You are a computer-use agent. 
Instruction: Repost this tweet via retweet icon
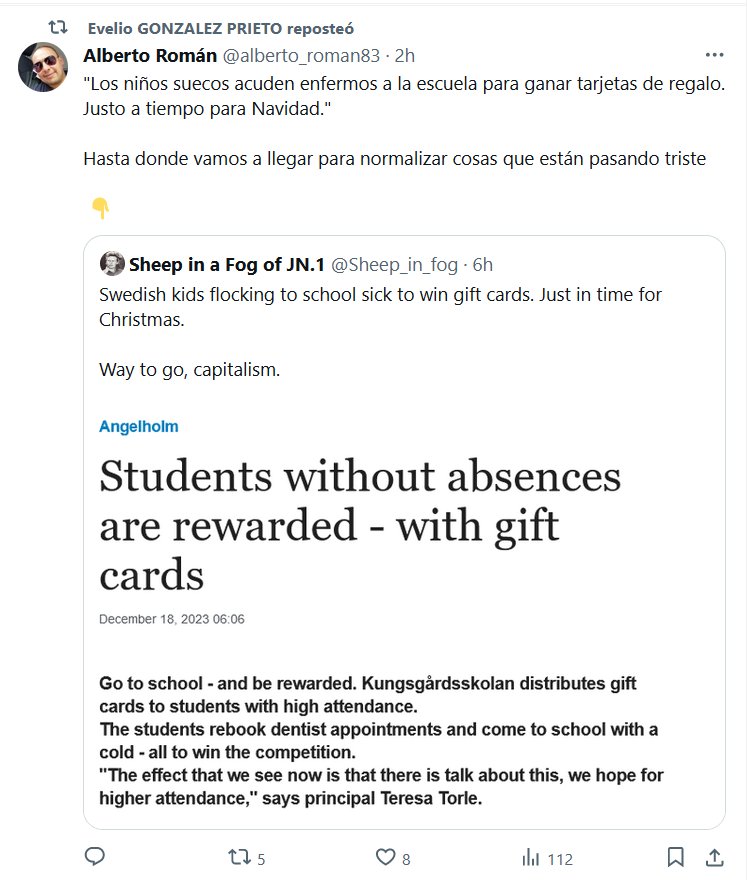click(x=237, y=857)
